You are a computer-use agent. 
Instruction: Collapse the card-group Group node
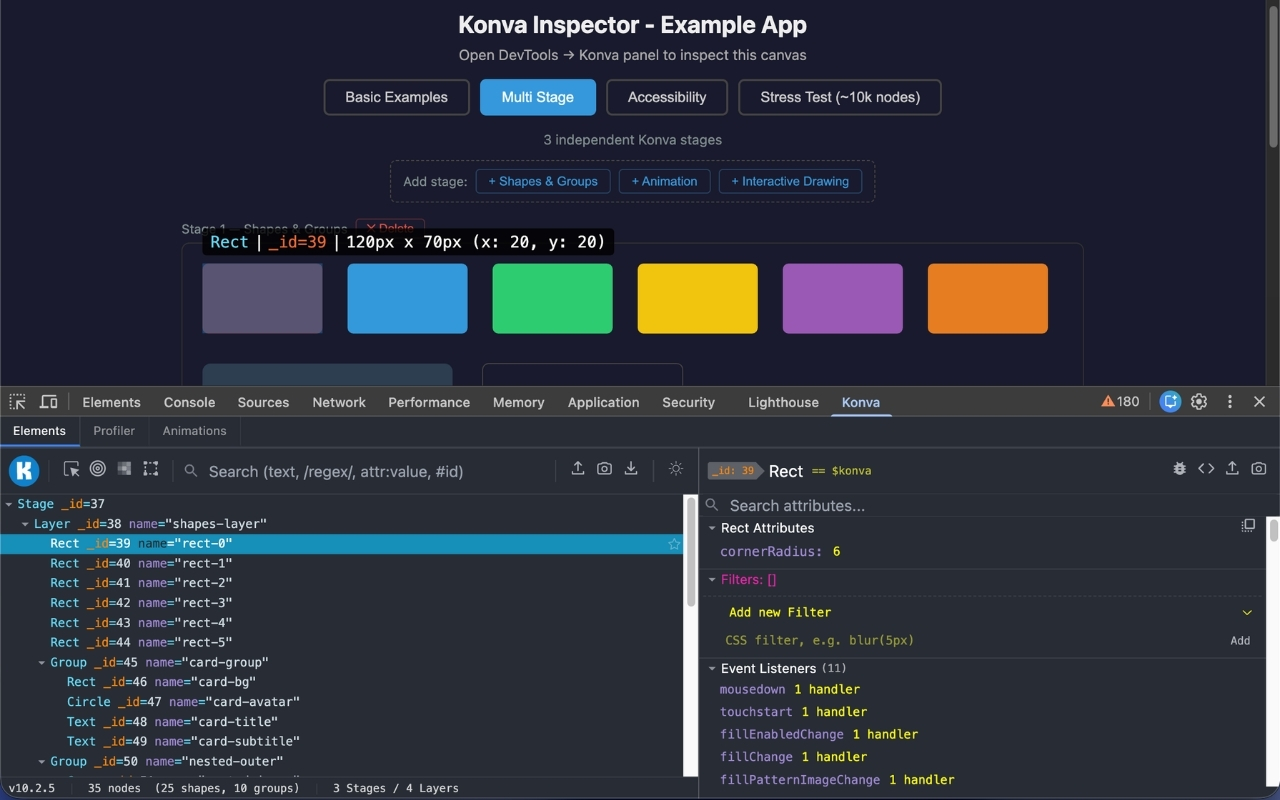click(x=42, y=663)
